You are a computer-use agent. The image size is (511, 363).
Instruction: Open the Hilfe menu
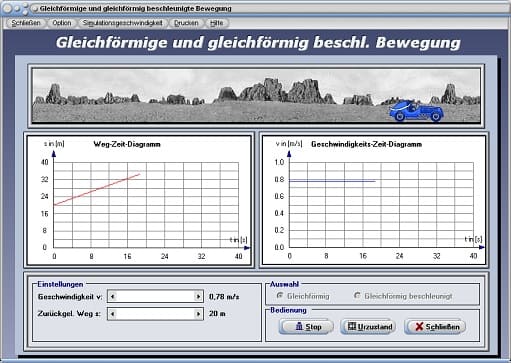tap(217, 23)
